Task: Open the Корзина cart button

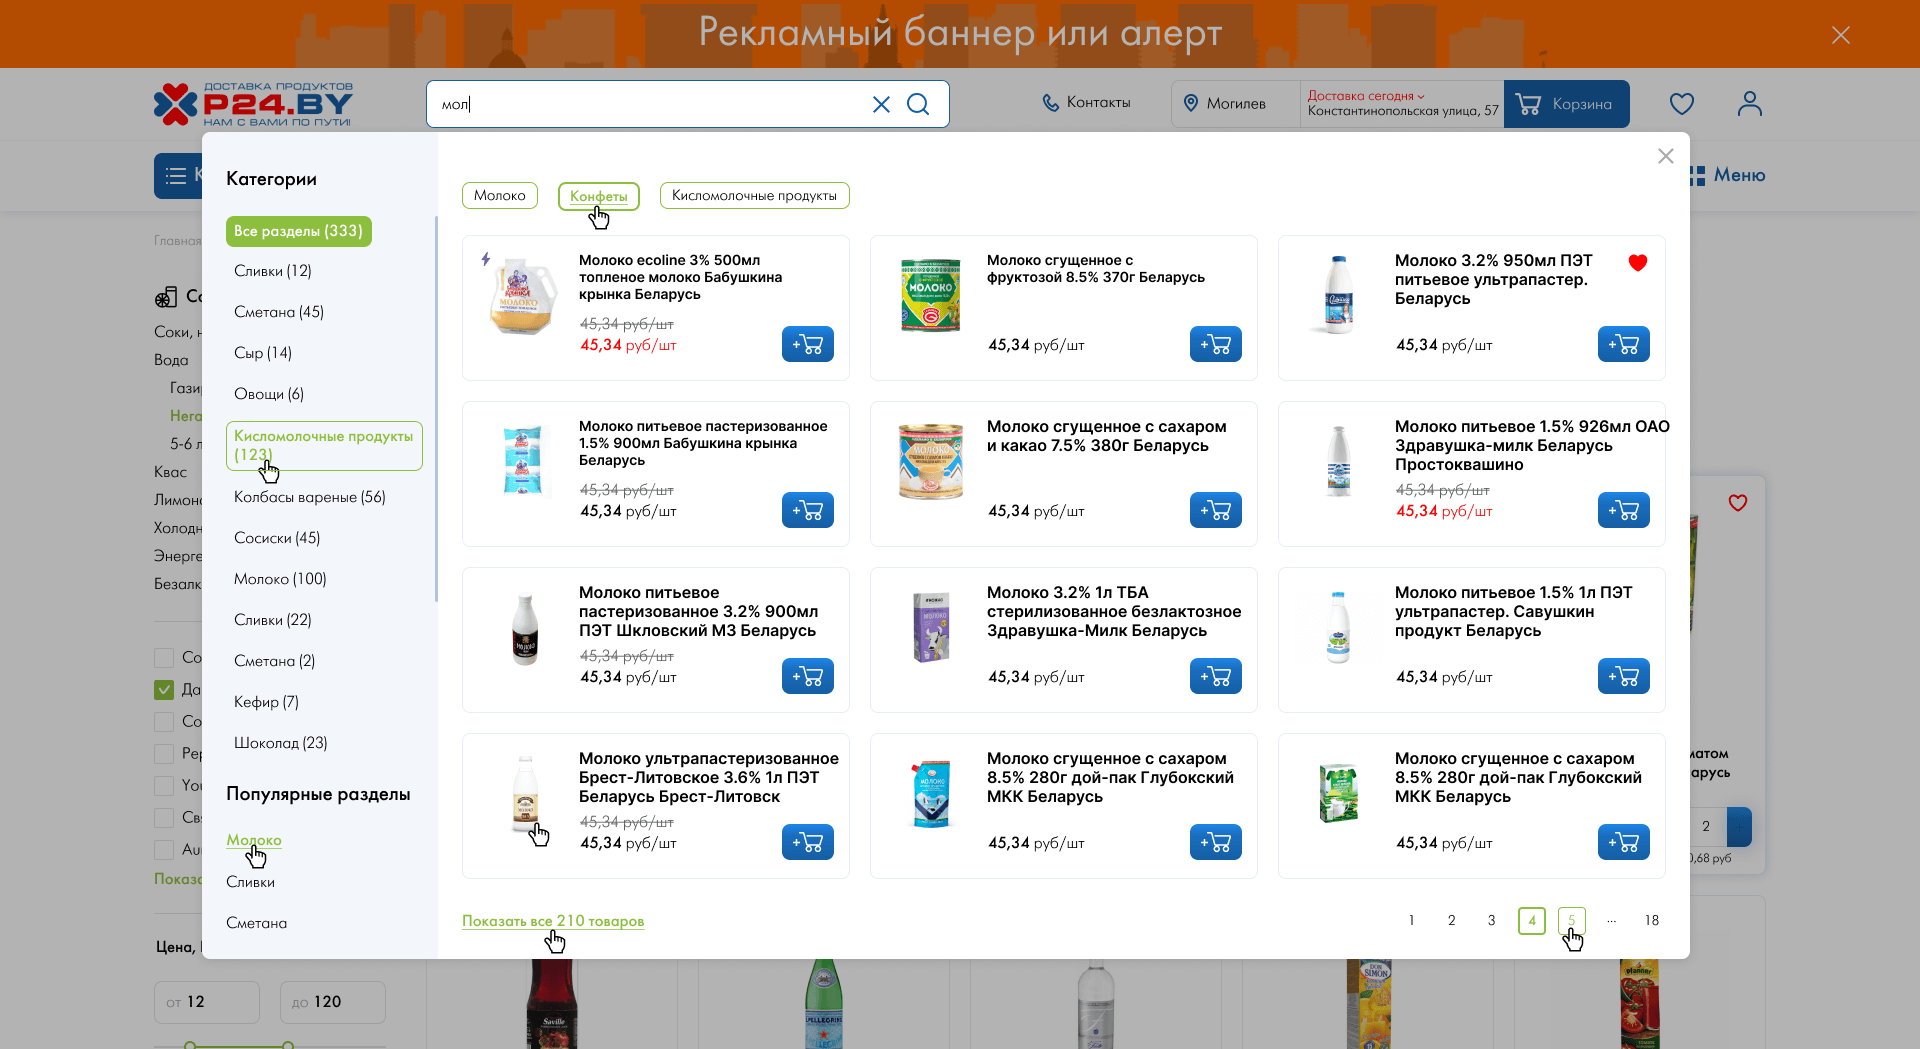Action: (1566, 104)
